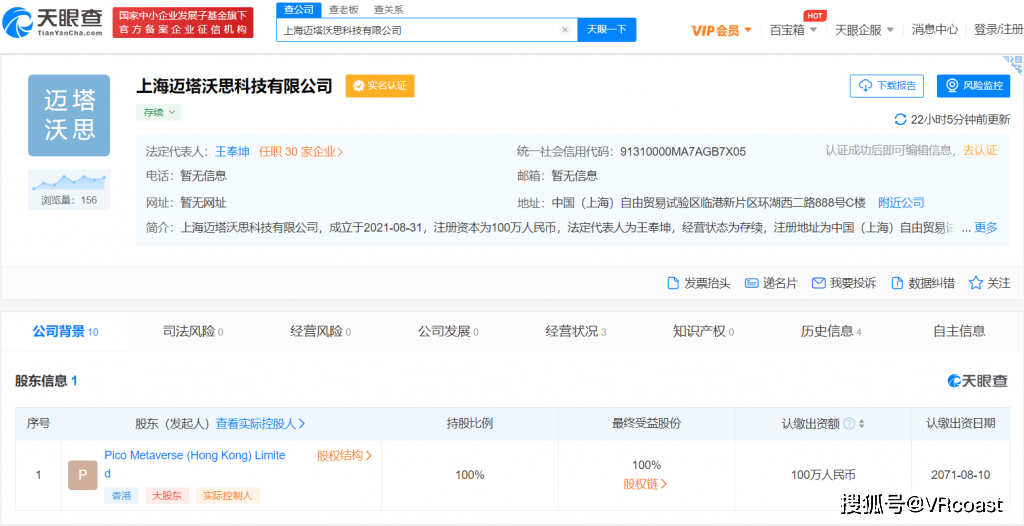Click the TianYanCha logo
The height and width of the screenshot is (526, 1024).
[x=52, y=22]
